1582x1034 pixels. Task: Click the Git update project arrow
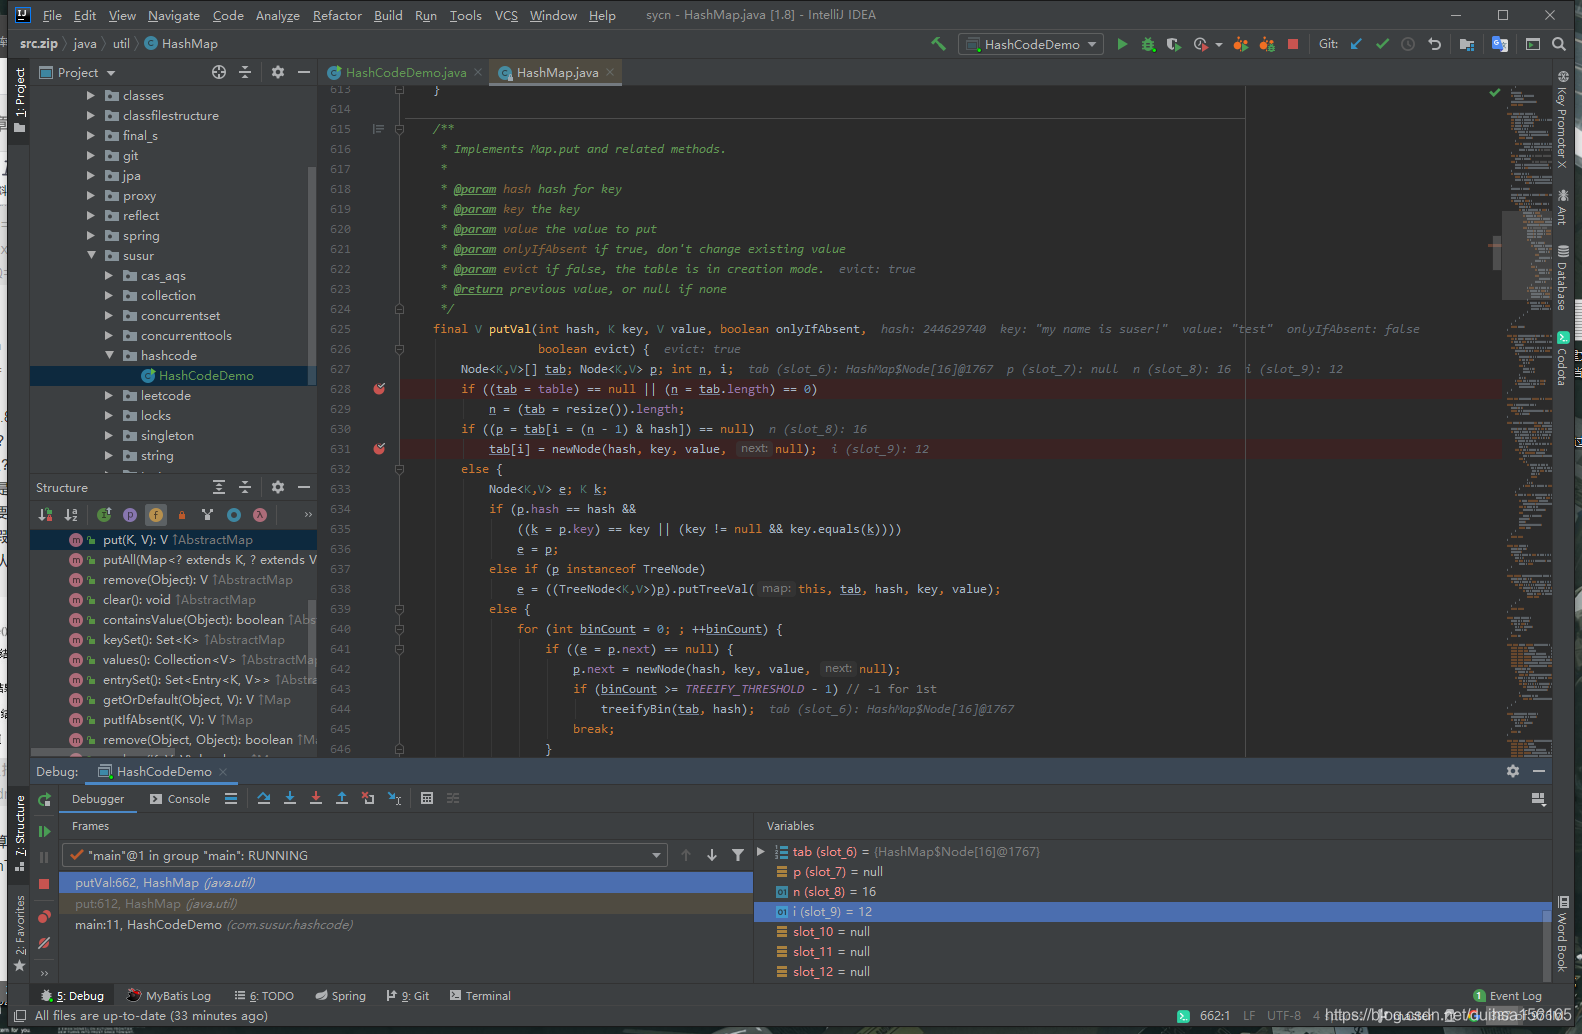[x=1356, y=44]
